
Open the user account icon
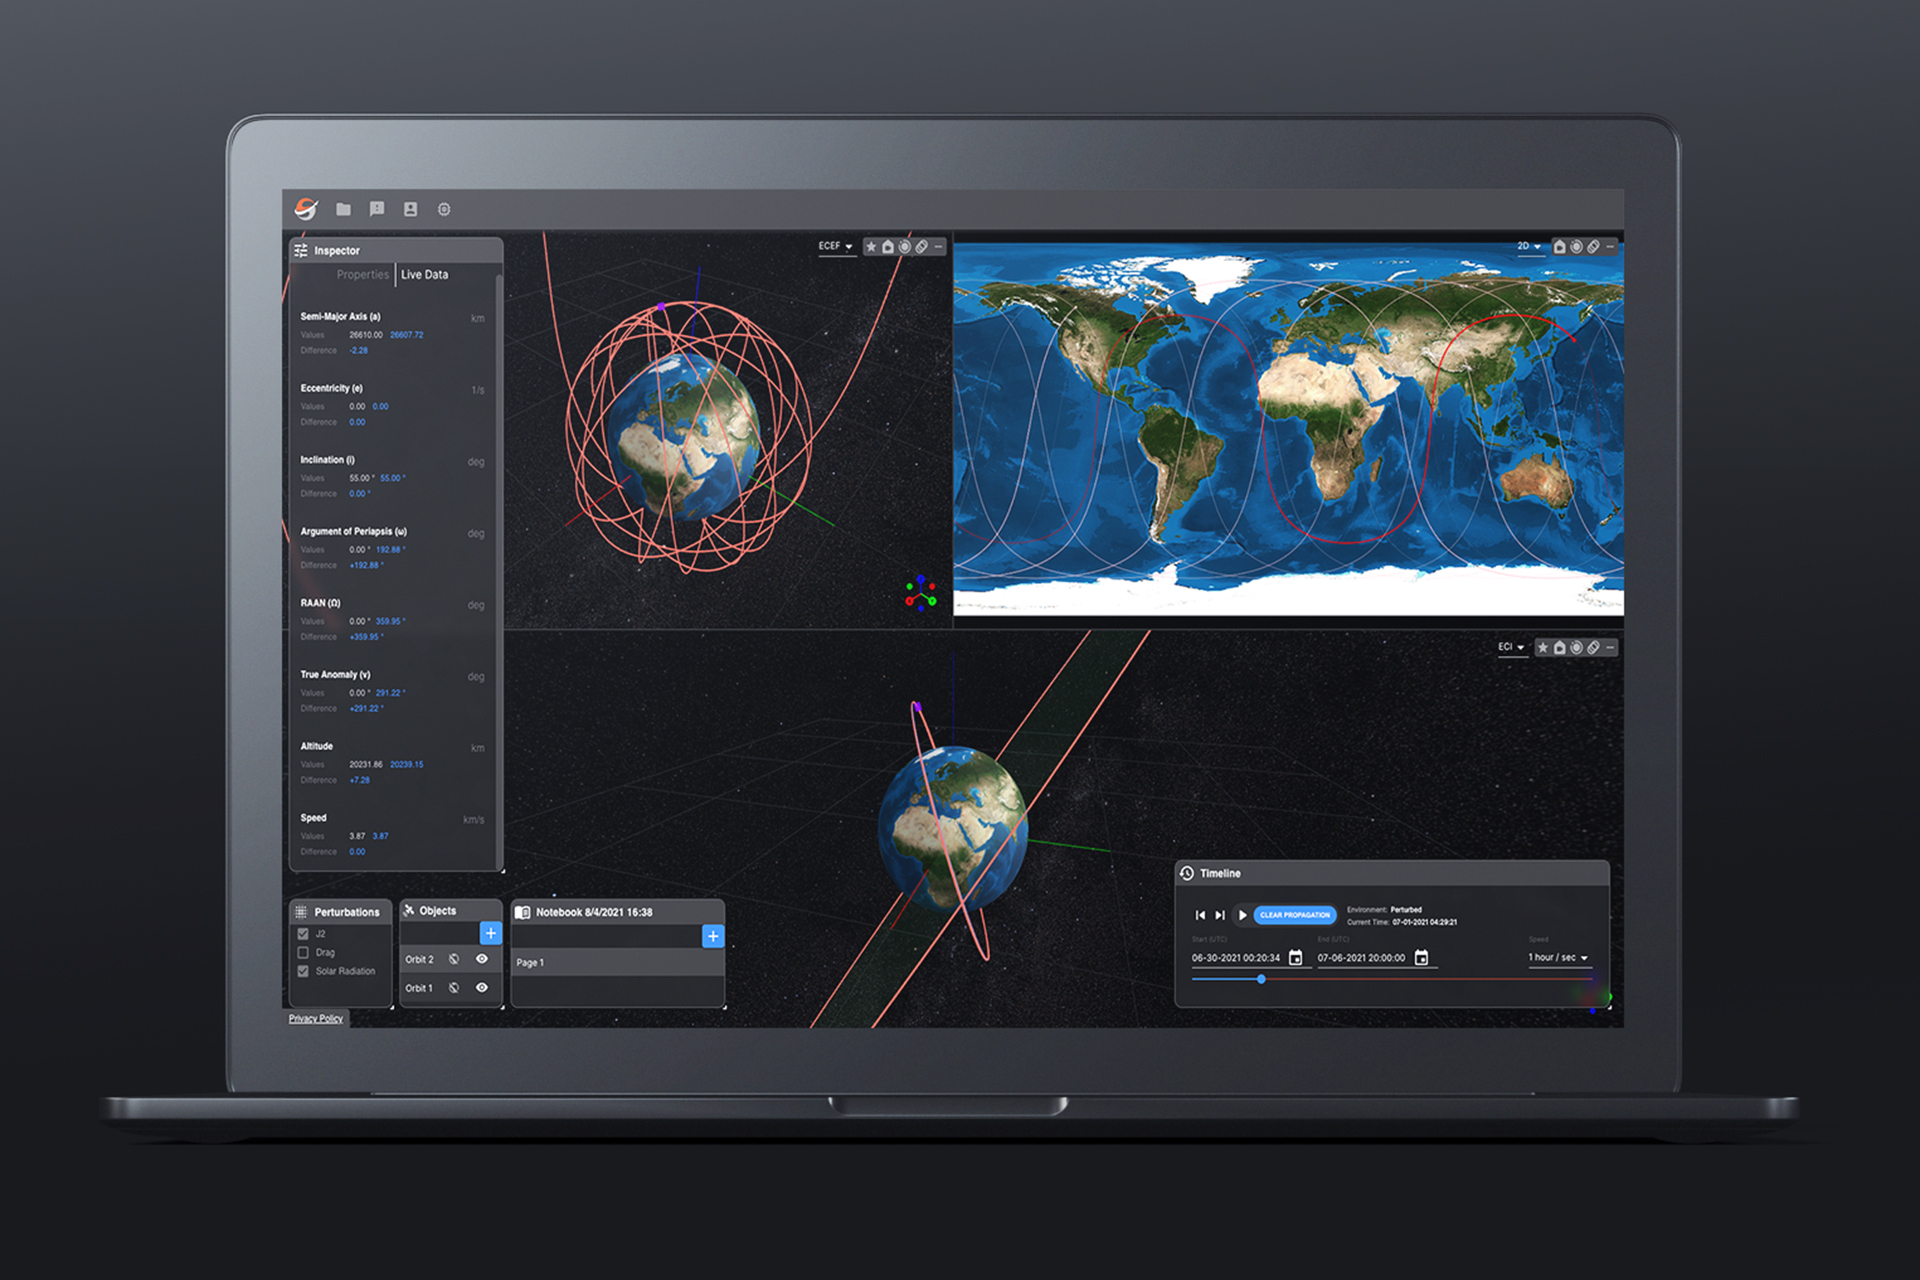point(410,209)
